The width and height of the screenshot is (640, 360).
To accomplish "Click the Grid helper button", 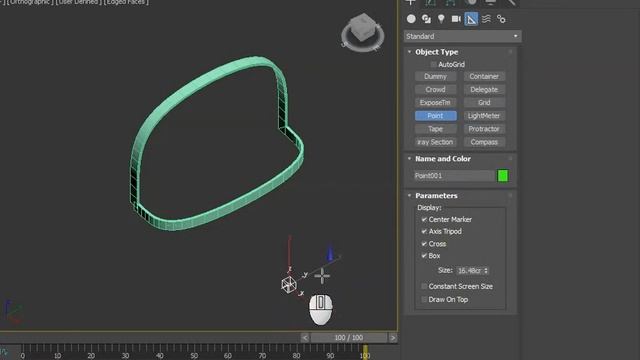I will [x=484, y=102].
